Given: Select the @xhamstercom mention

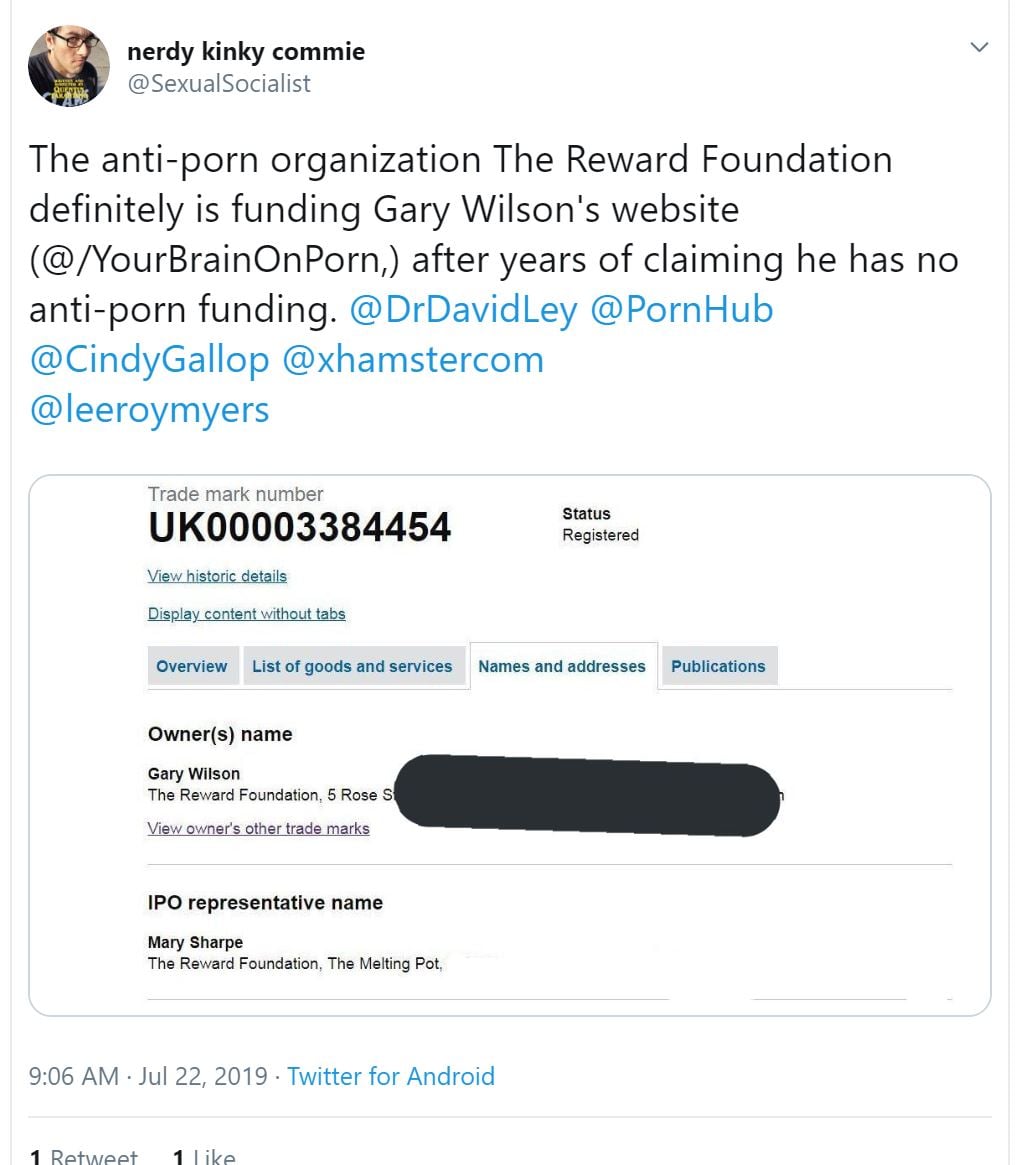Looking at the screenshot, I should 413,360.
